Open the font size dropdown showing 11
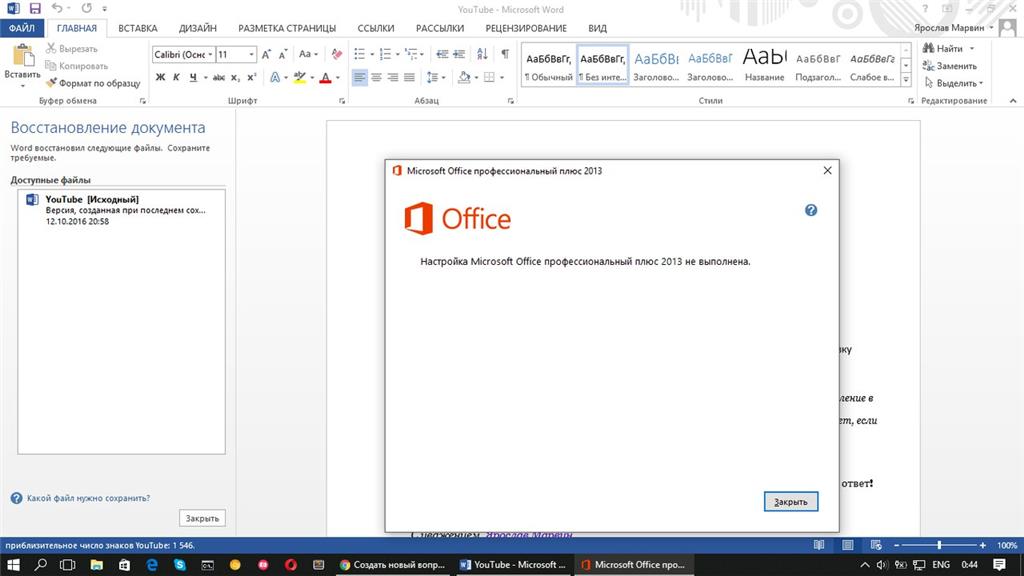Viewport: 1024px width, 576px height. click(251, 54)
